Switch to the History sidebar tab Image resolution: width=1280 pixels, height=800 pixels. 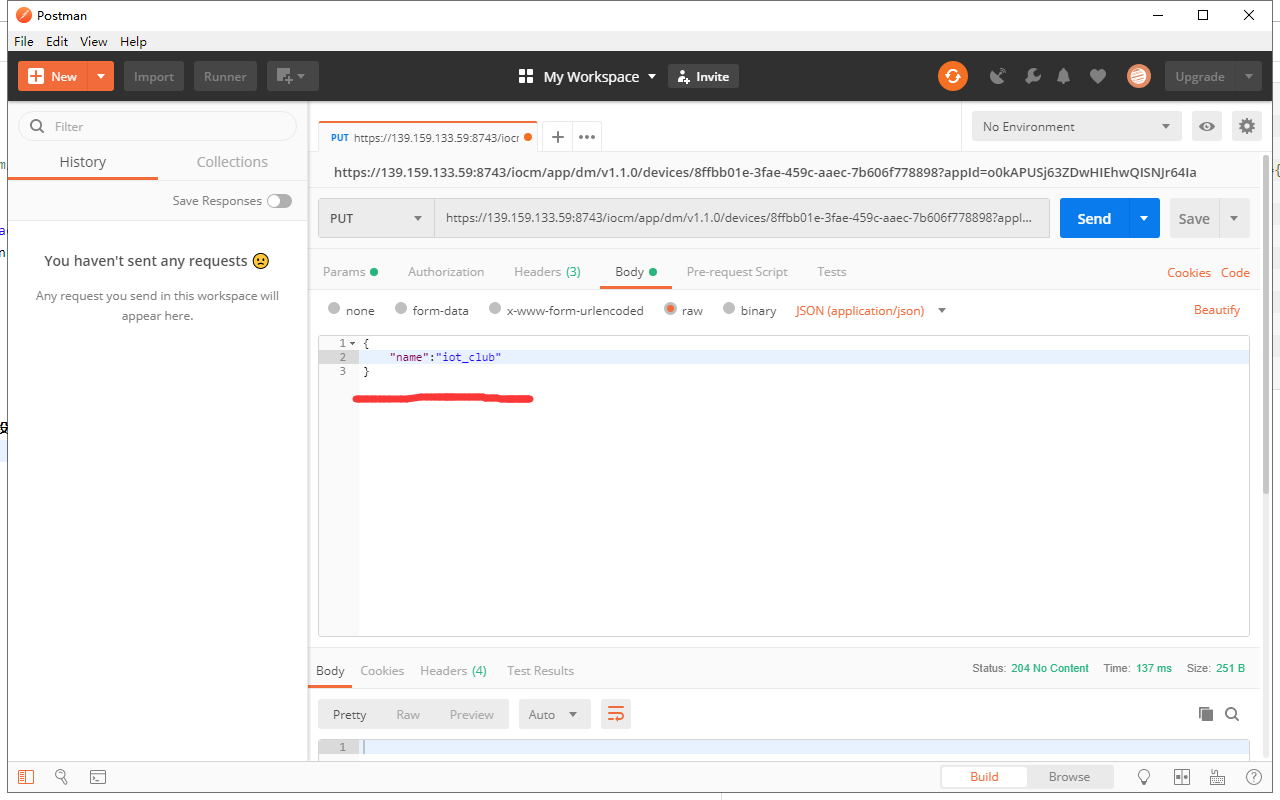(x=82, y=162)
